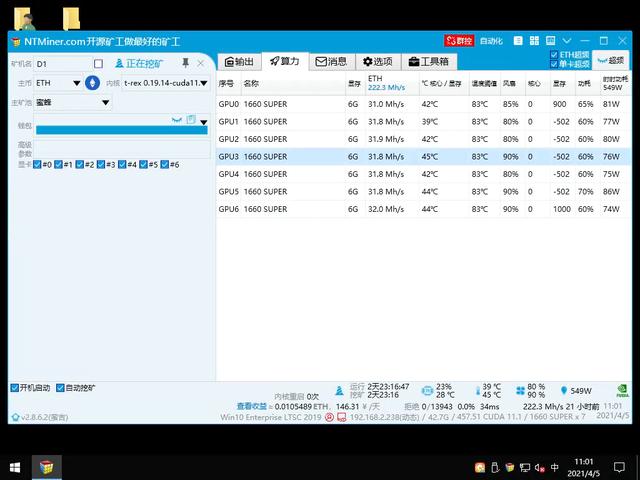Image resolution: width=640 pixels, height=480 pixels.
Task: Click the ETH 222.3 Mh/s column header
Action: pyautogui.click(x=392, y=83)
